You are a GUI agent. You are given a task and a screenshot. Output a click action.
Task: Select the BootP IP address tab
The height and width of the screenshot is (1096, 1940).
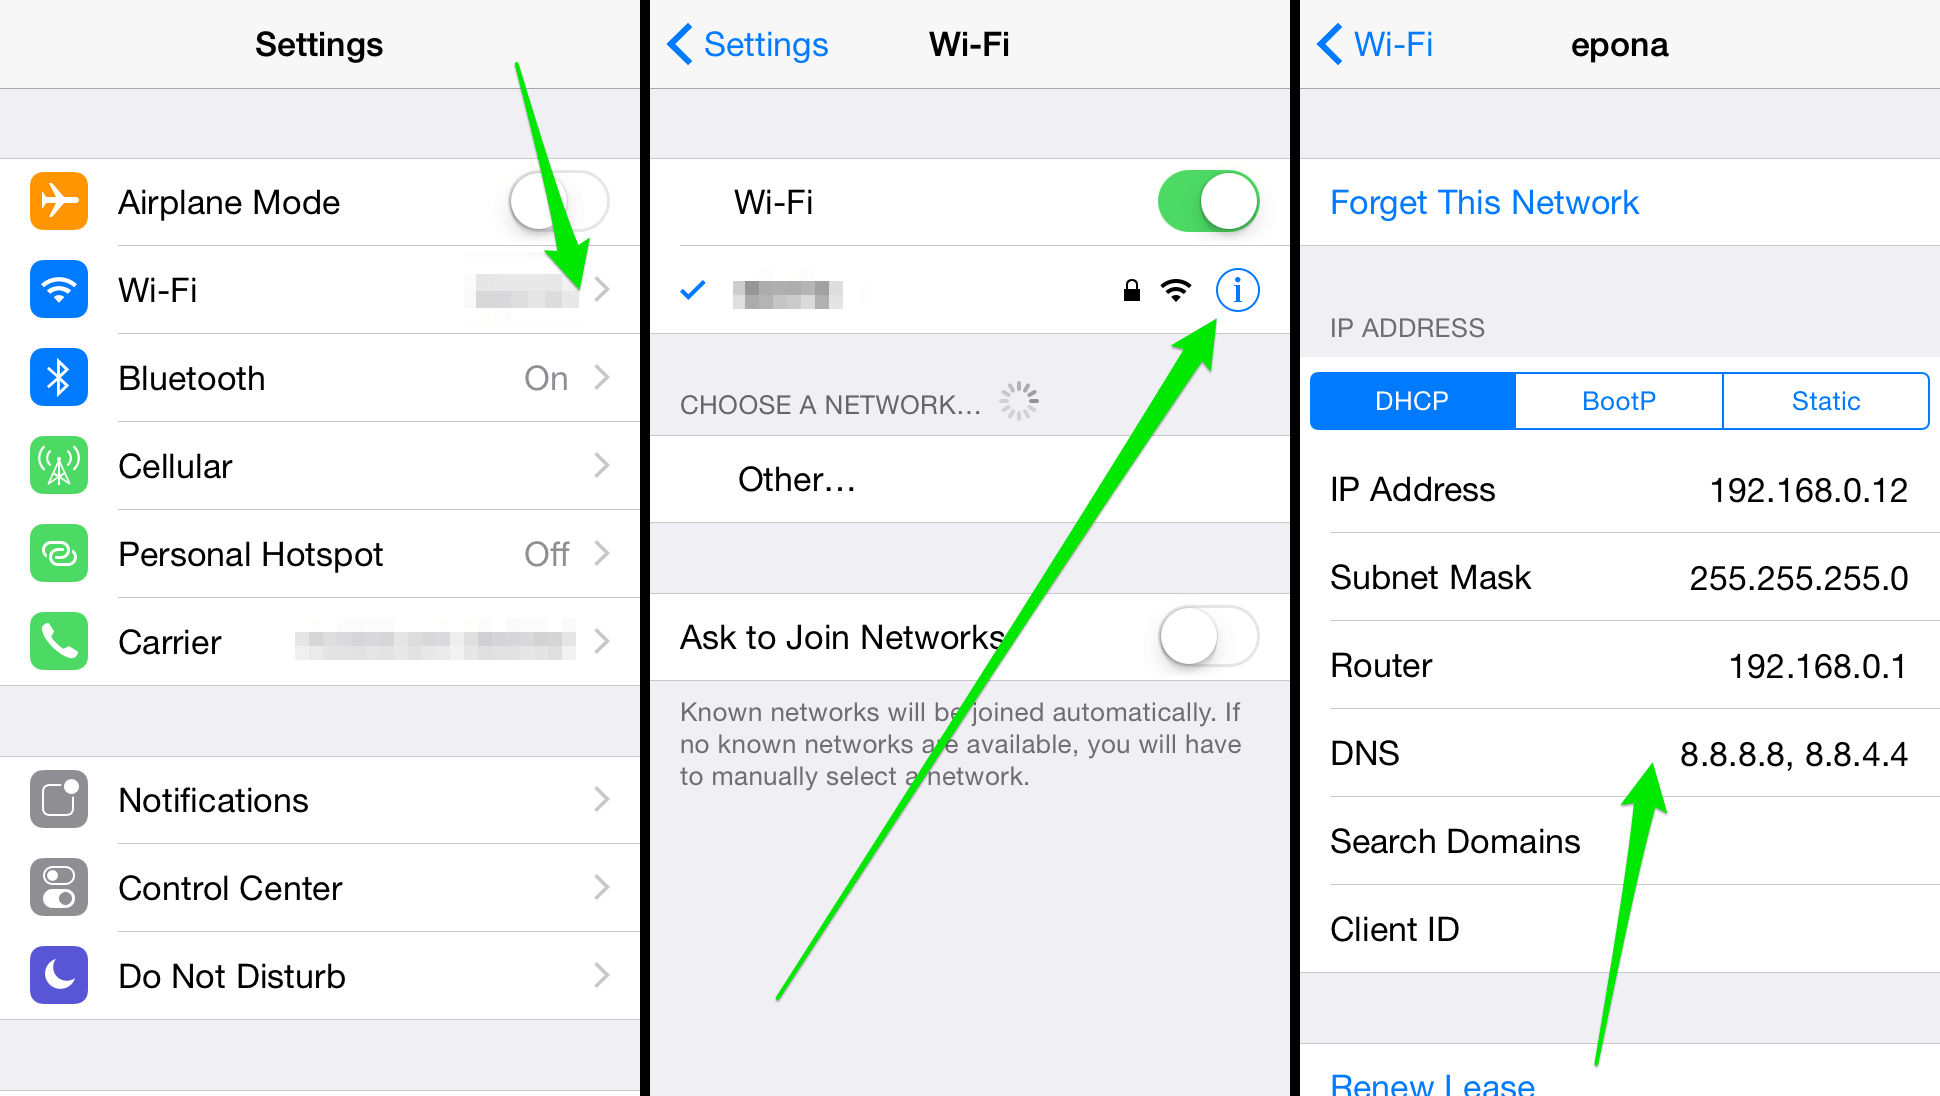1618,400
